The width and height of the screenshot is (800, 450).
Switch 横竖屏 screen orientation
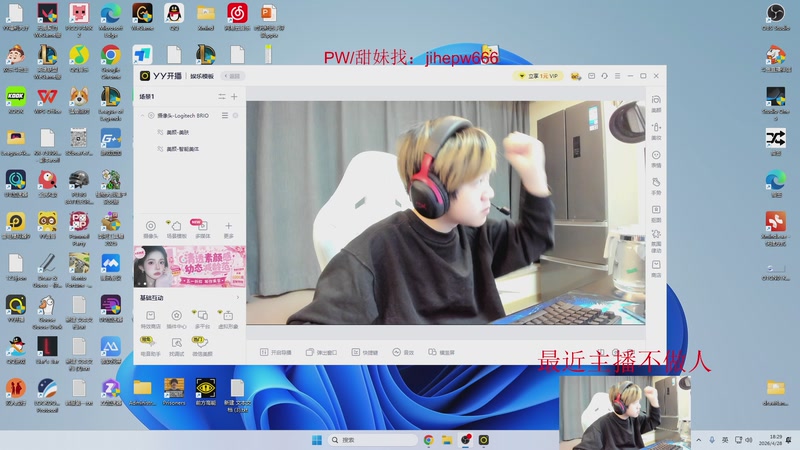pos(441,353)
